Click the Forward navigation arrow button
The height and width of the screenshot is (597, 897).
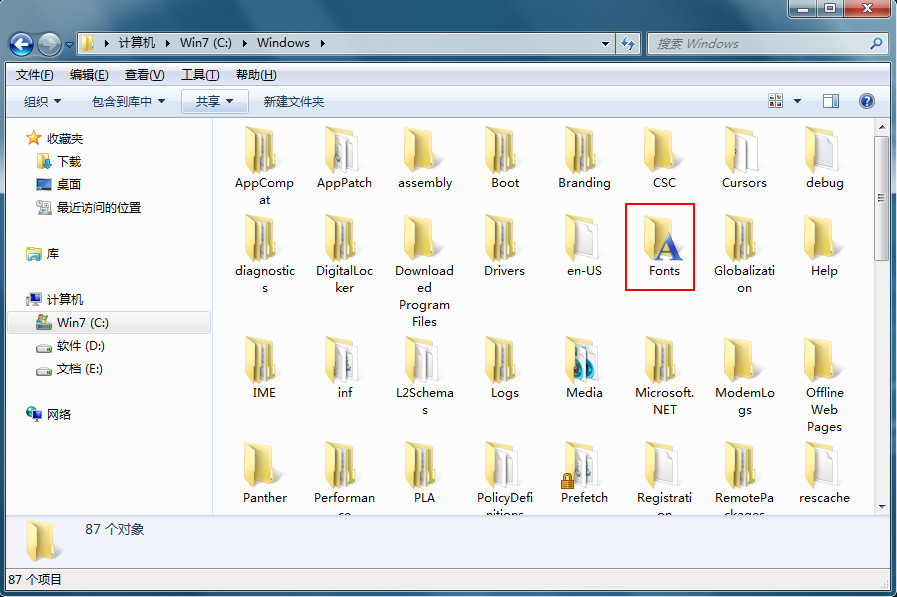click(50, 44)
